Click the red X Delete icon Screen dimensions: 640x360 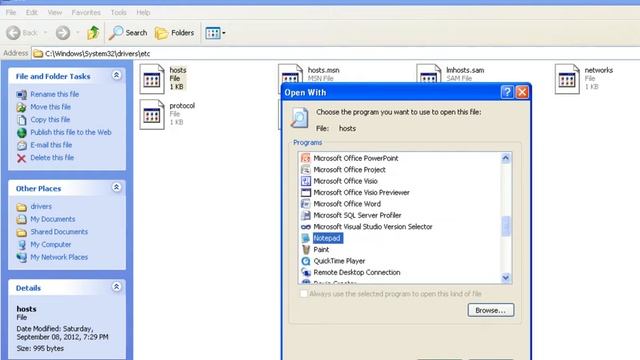[x=22, y=158]
